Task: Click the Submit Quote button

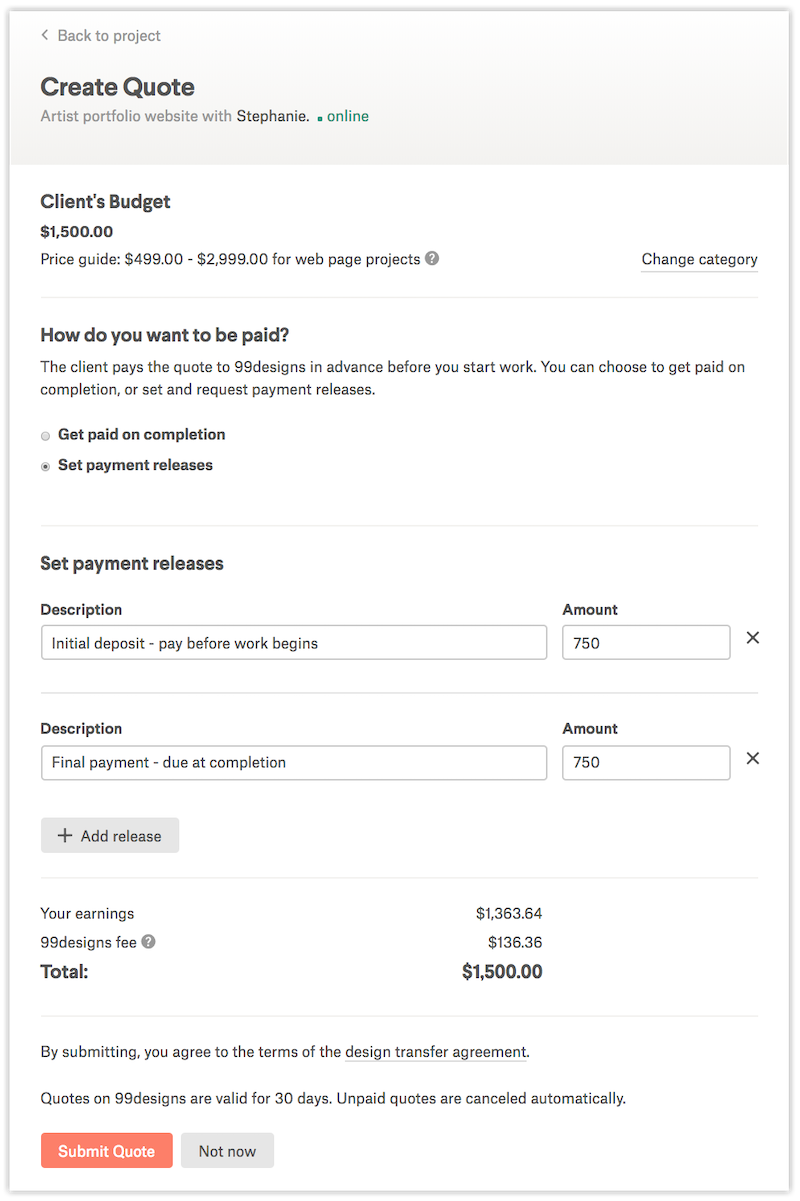Action: pos(107,1151)
